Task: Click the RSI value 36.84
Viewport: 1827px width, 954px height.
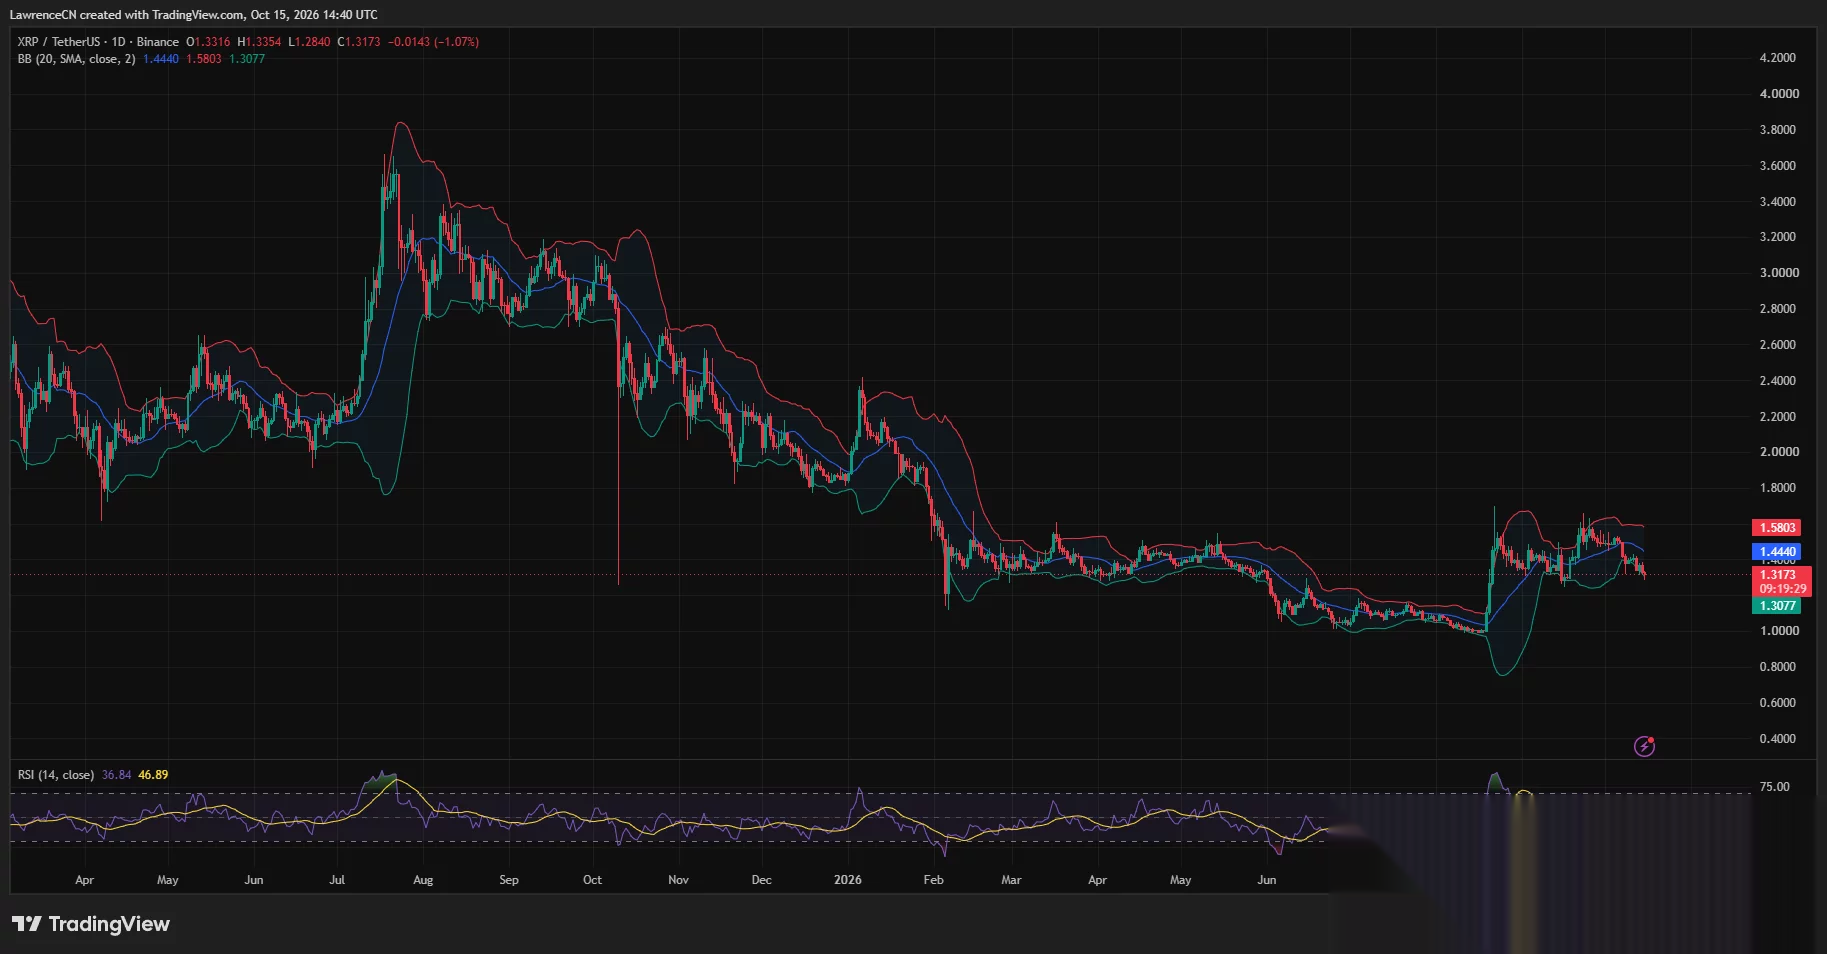Action: (x=116, y=775)
